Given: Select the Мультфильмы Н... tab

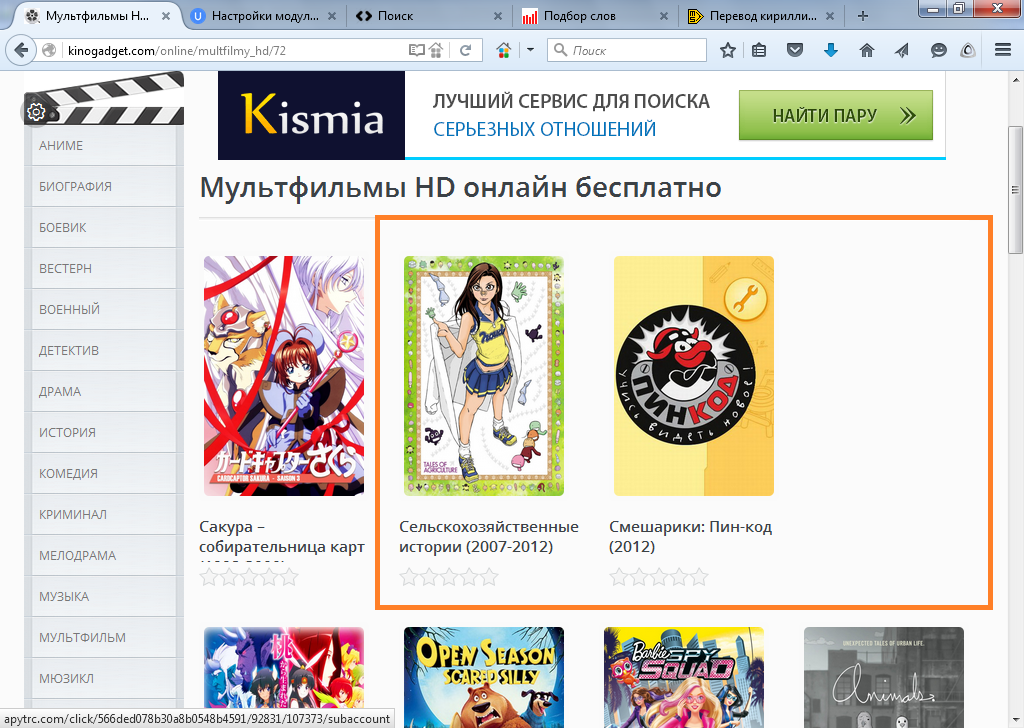Looking at the screenshot, I should pyautogui.click(x=97, y=16).
